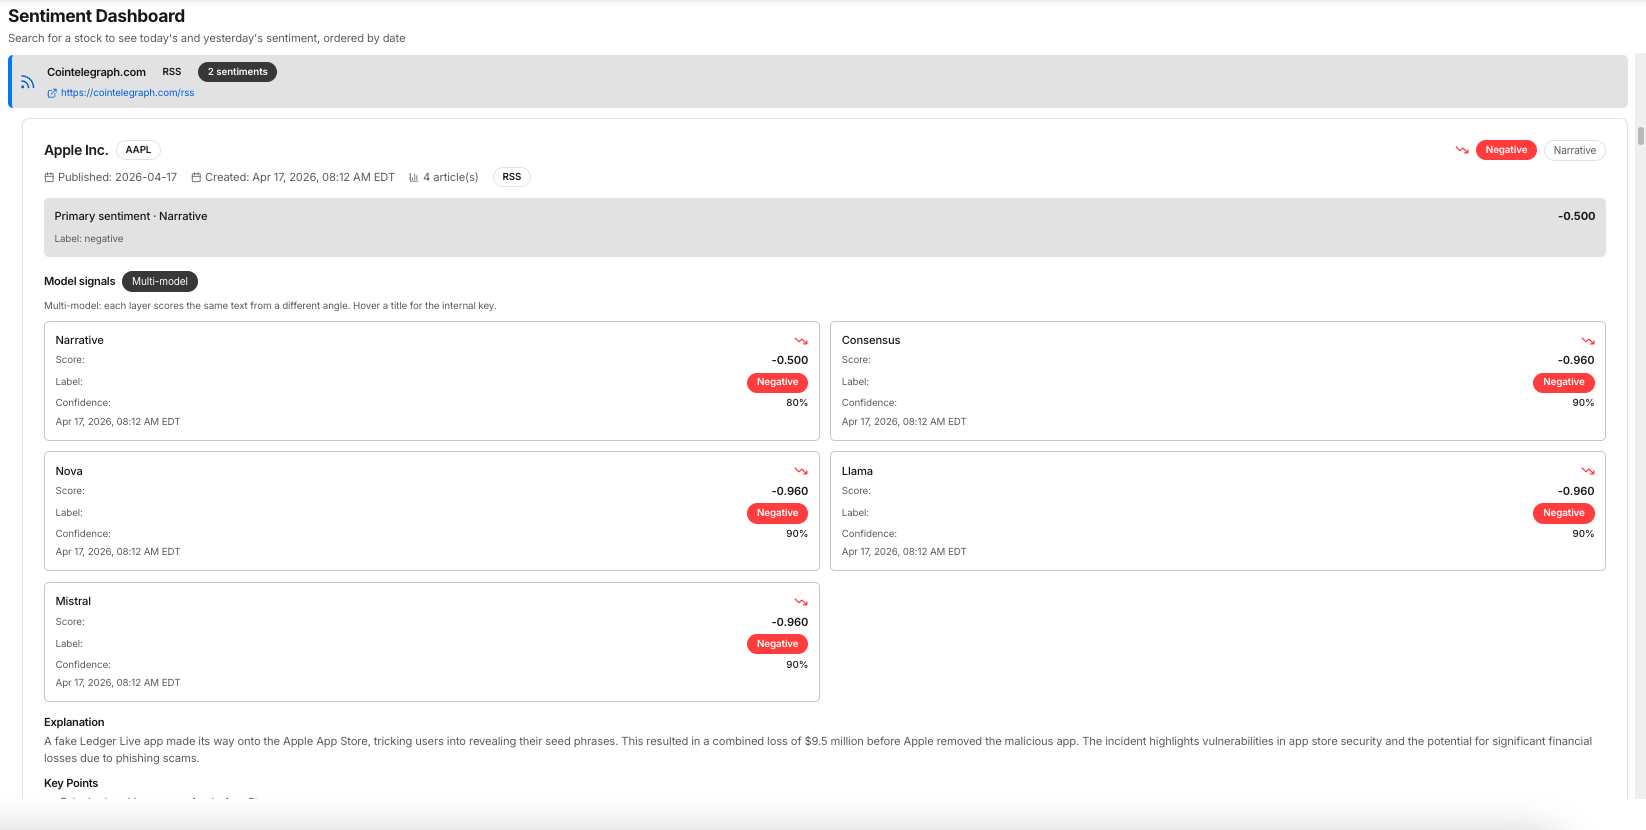Click the Negative label in Mistral card
The width and height of the screenshot is (1646, 830).
(777, 644)
